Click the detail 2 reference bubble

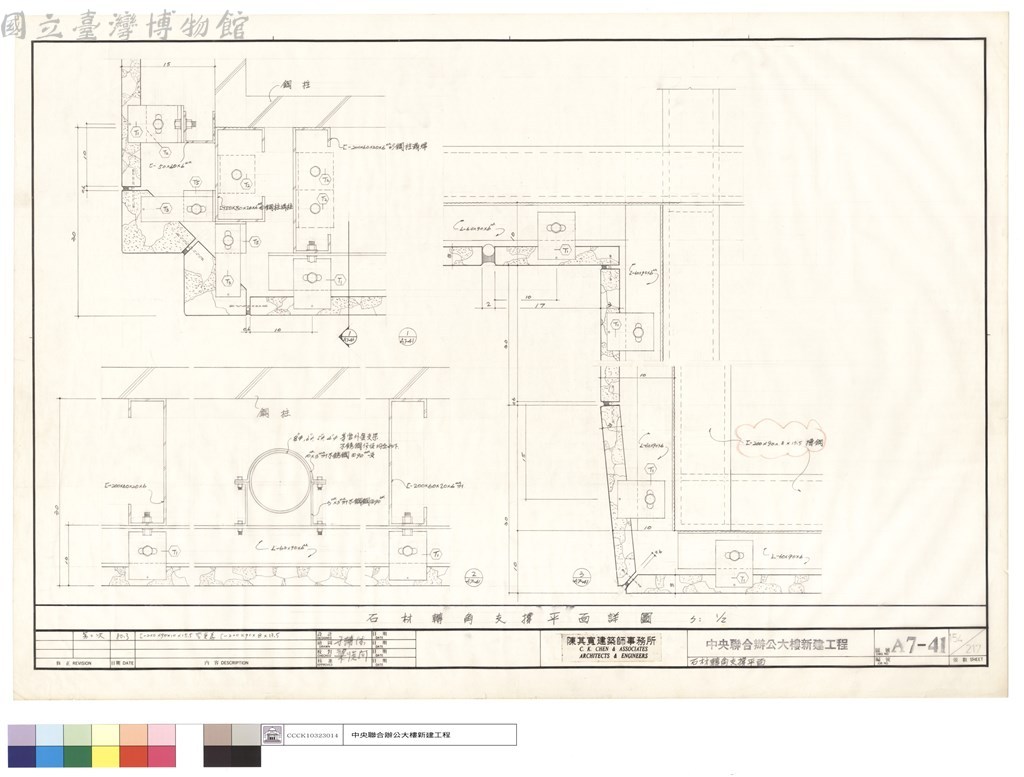(473, 578)
